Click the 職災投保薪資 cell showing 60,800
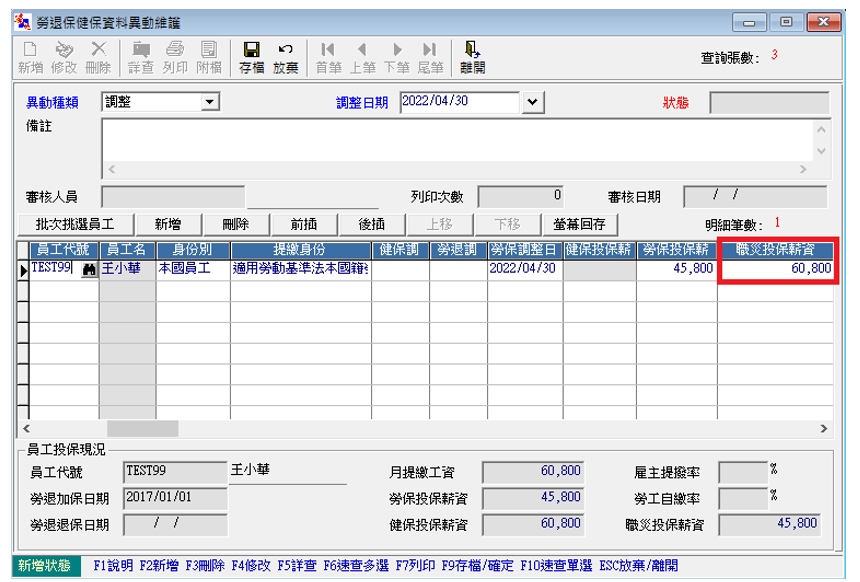The width and height of the screenshot is (860, 582). tap(775, 269)
